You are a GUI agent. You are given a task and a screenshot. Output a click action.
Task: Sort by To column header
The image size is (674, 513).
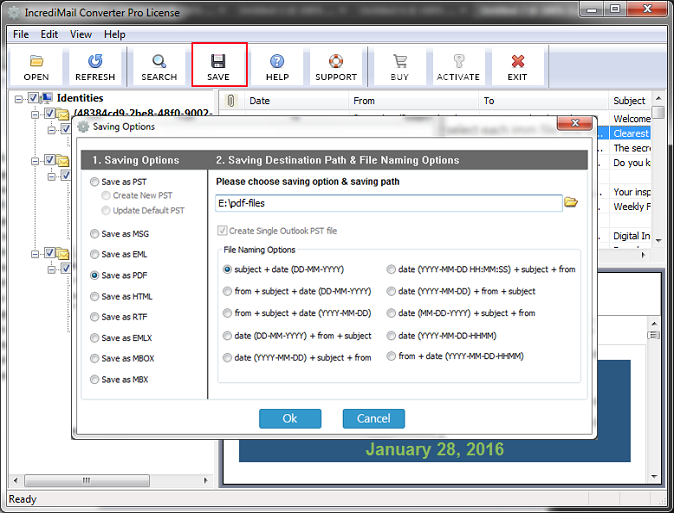(x=544, y=101)
